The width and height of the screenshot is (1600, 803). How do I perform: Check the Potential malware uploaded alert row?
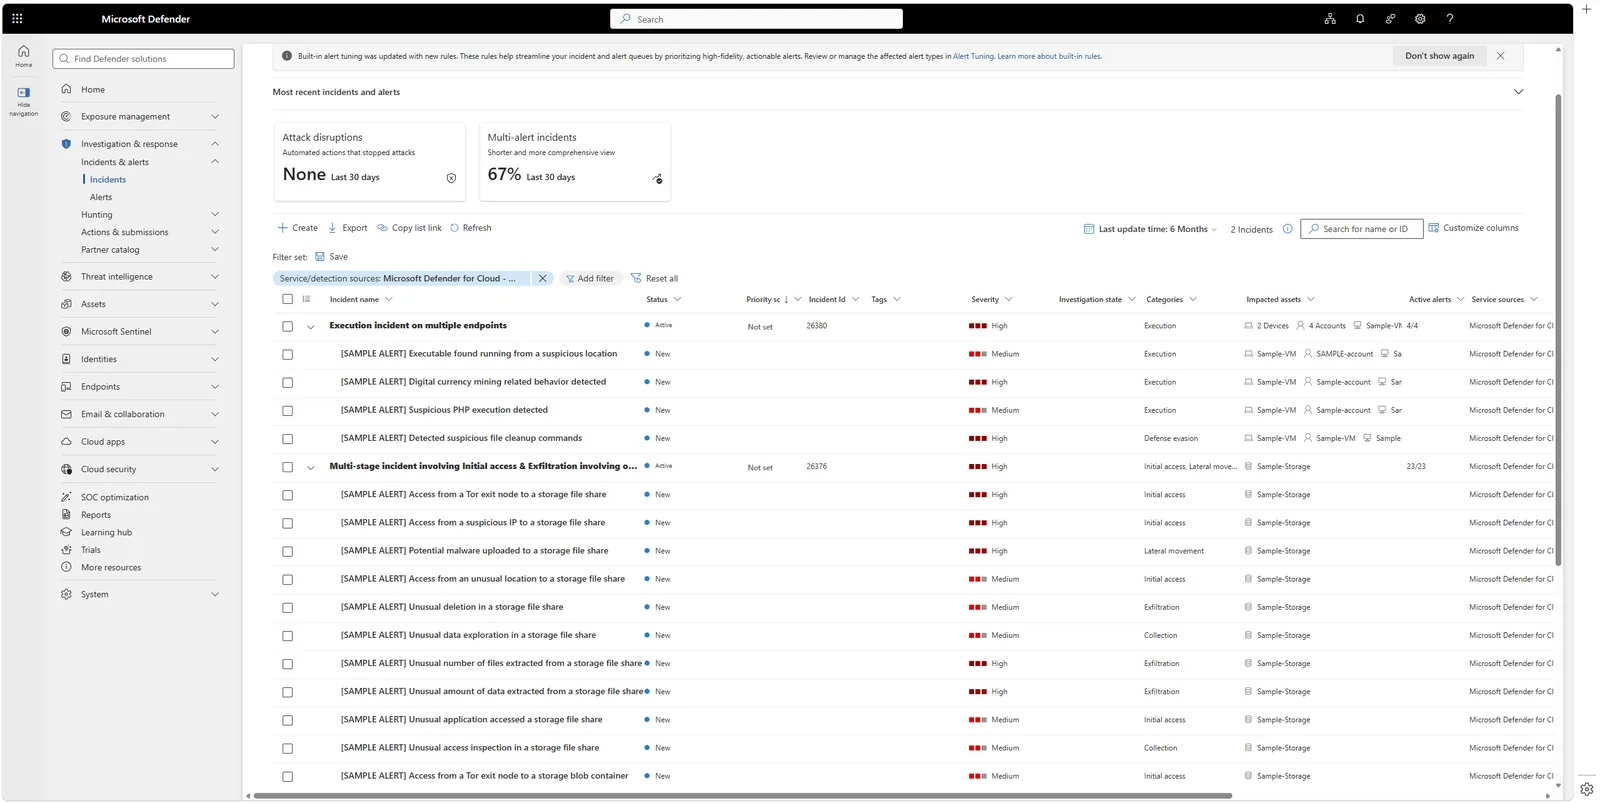point(288,551)
